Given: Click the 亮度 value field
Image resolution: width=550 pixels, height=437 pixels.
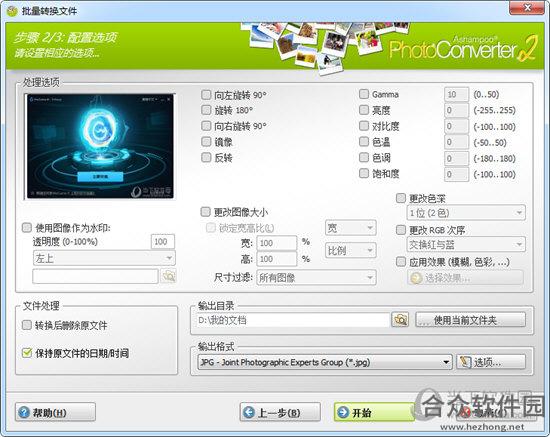Looking at the screenshot, I should pos(456,110).
